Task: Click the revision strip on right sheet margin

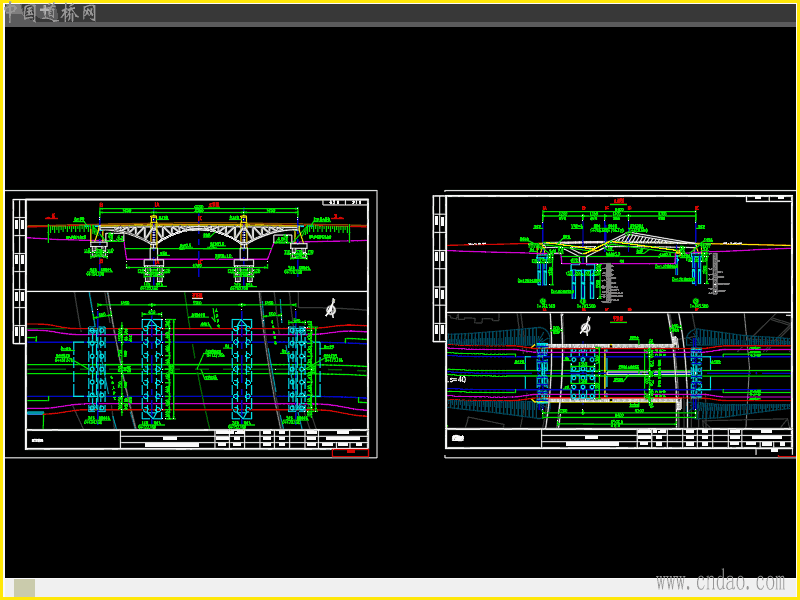Action: tap(439, 269)
